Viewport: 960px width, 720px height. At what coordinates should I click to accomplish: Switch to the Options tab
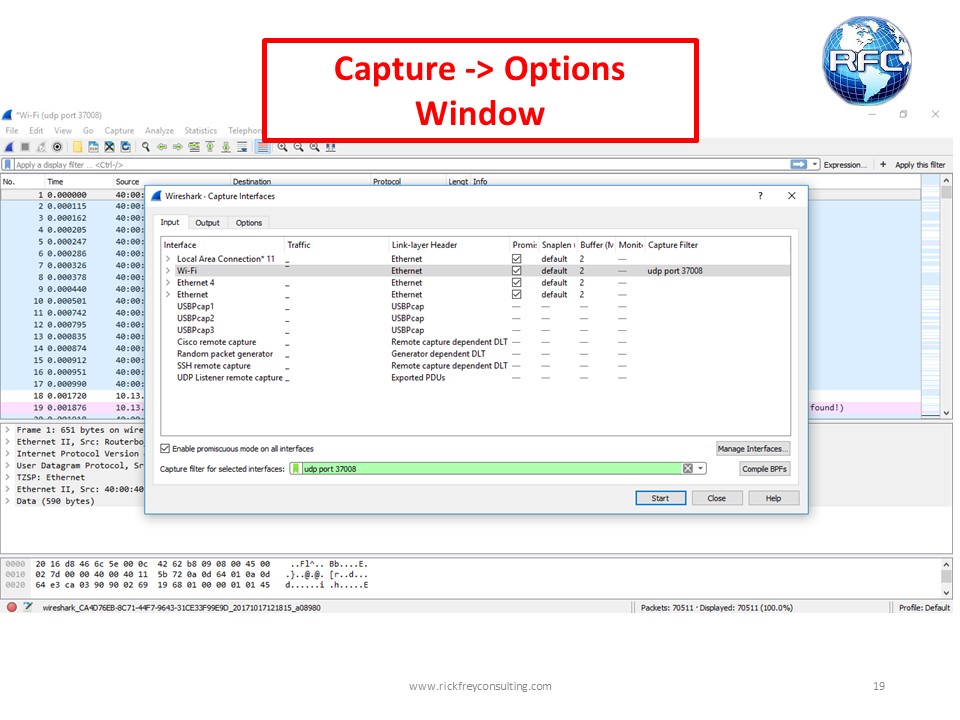tap(249, 223)
